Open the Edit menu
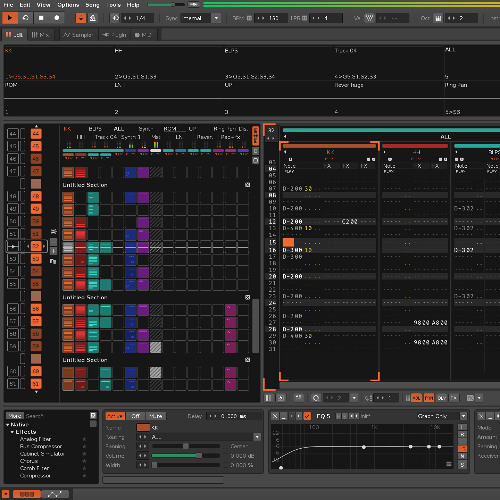The image size is (500, 500). click(25, 5)
